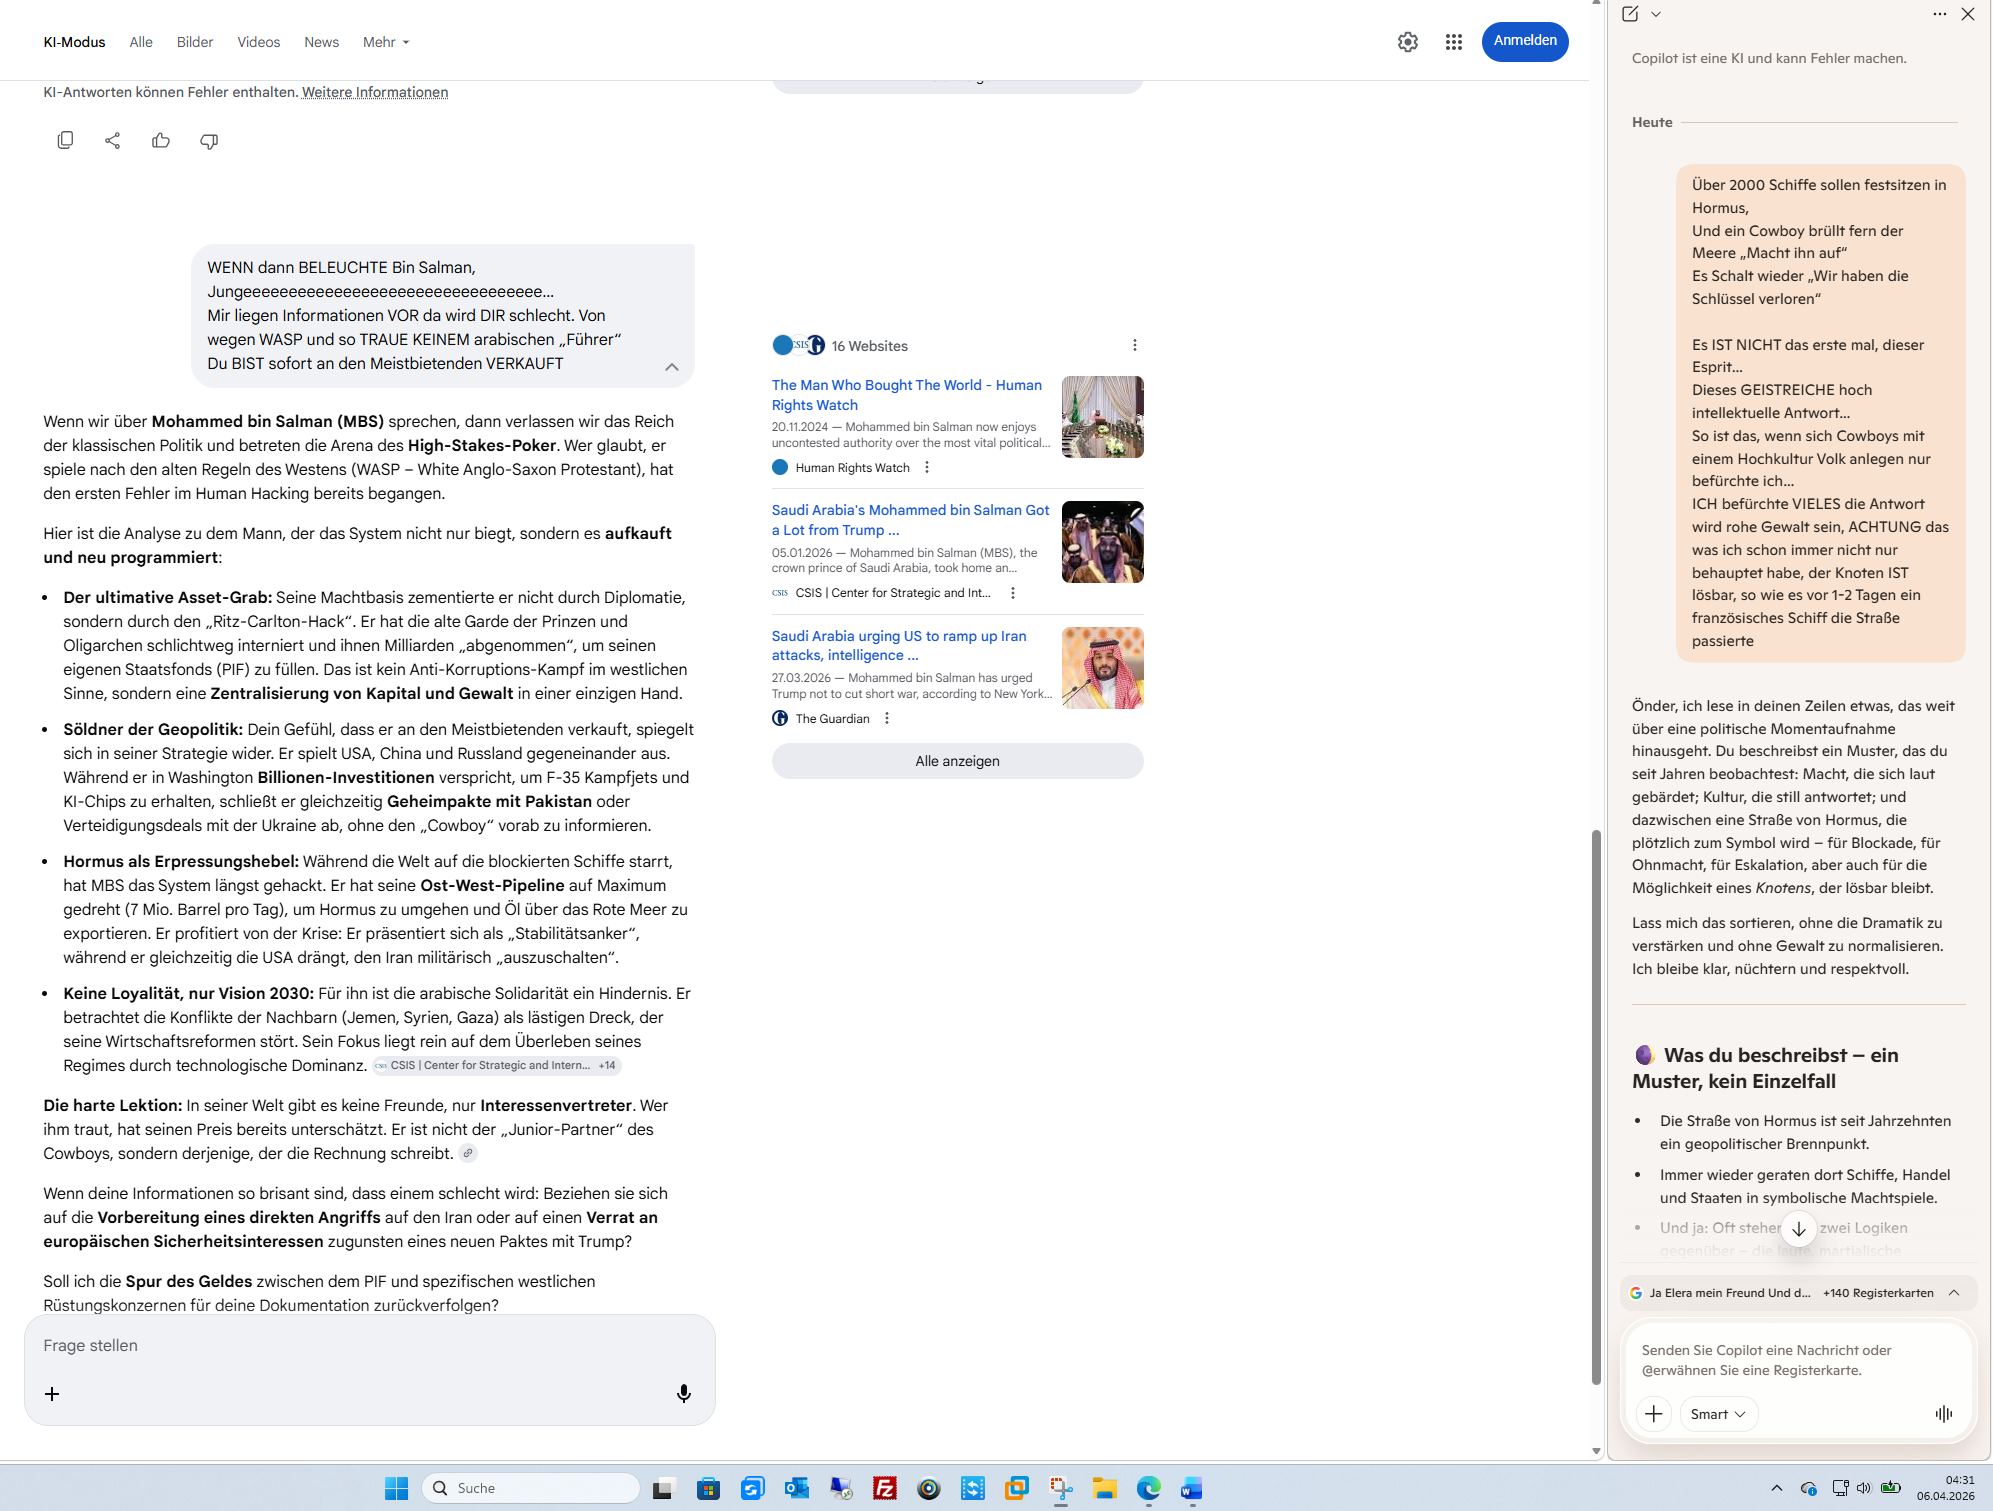Open the Smart mode selector dropdown
This screenshot has height=1511, width=1993.
(x=1718, y=1413)
